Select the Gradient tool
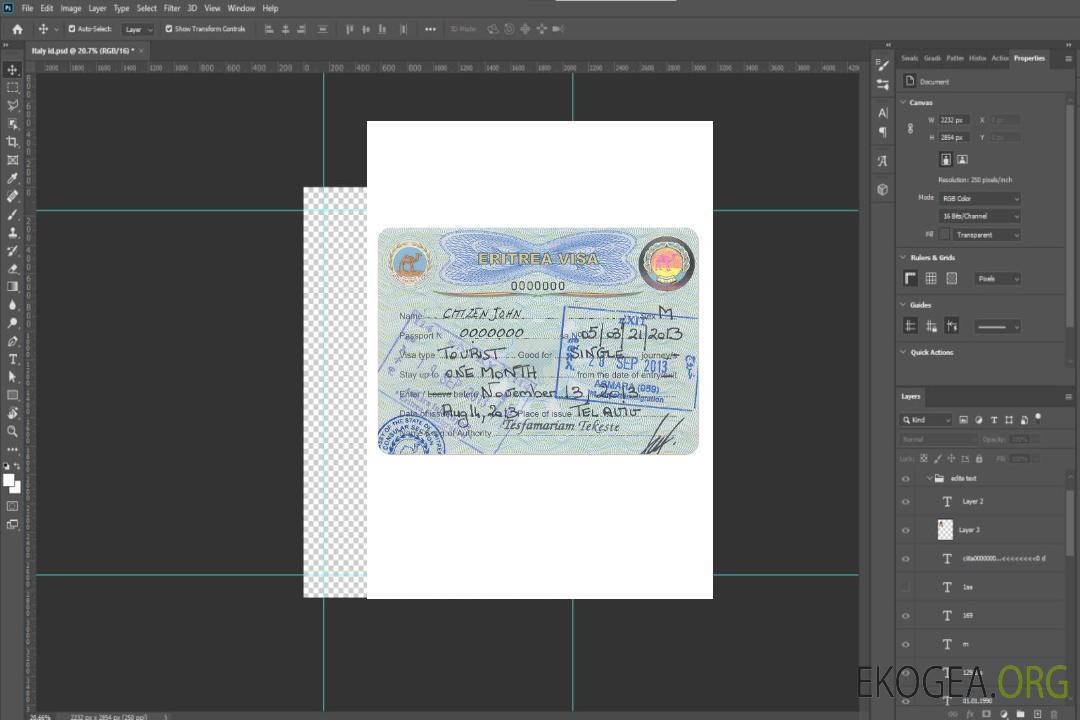The width and height of the screenshot is (1080, 720). tap(12, 287)
